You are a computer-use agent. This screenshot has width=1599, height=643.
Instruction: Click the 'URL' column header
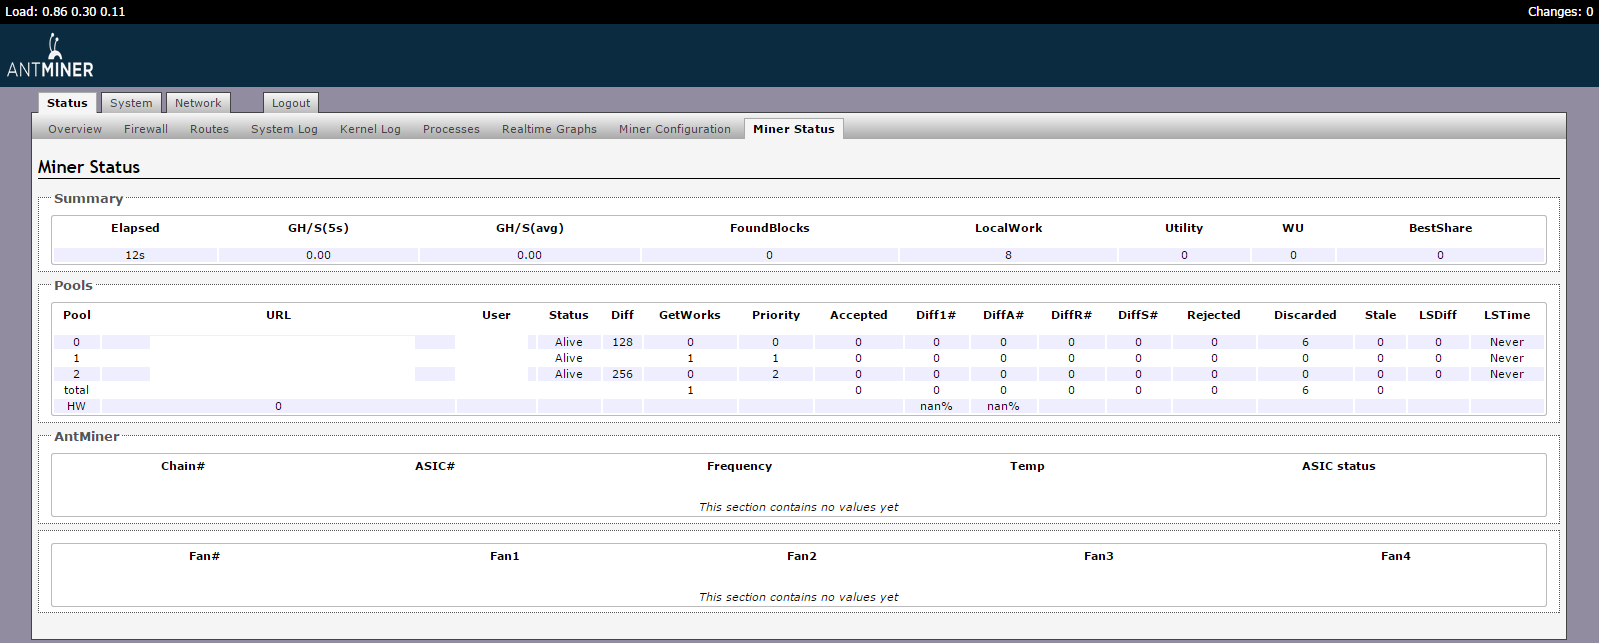pyautogui.click(x=279, y=315)
